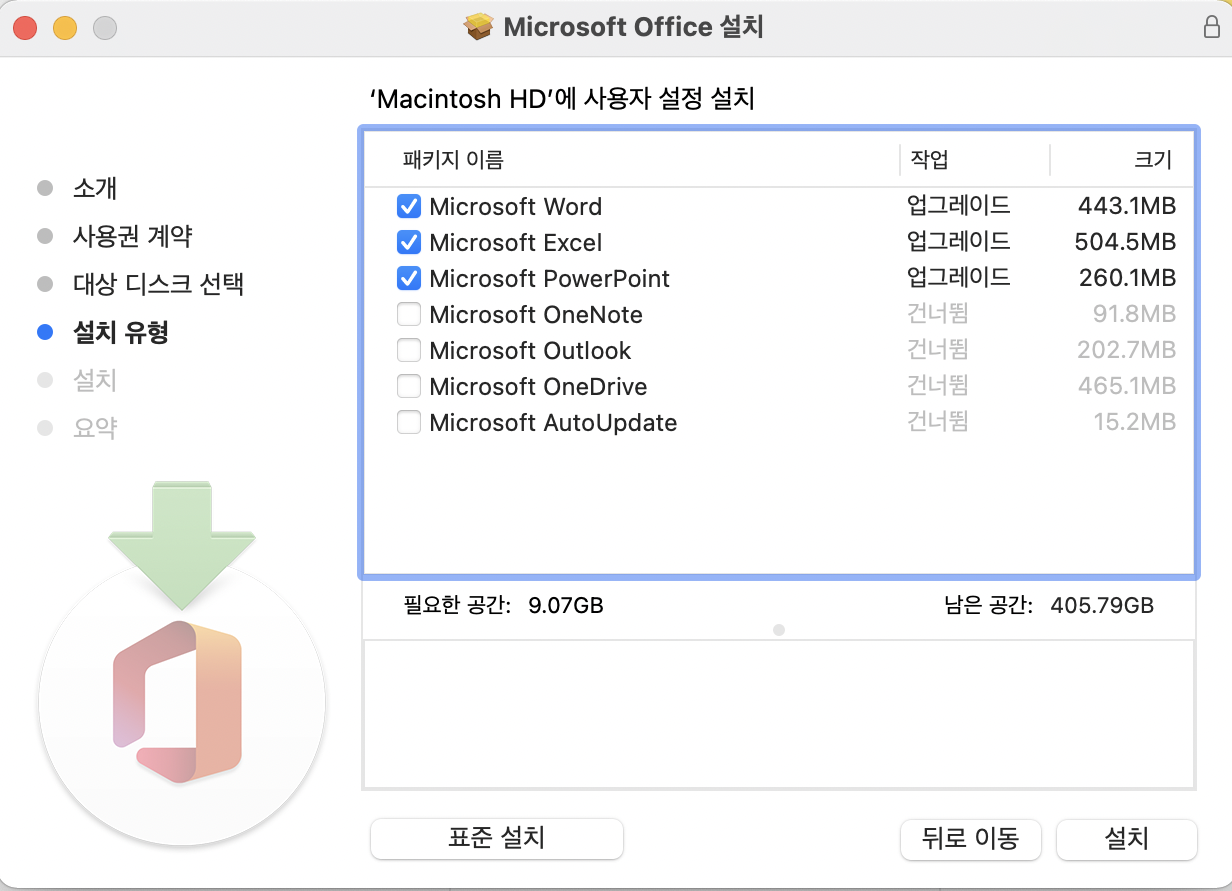Click the pane divider dot handle
Screen dimensions: 1232x891
point(779,630)
